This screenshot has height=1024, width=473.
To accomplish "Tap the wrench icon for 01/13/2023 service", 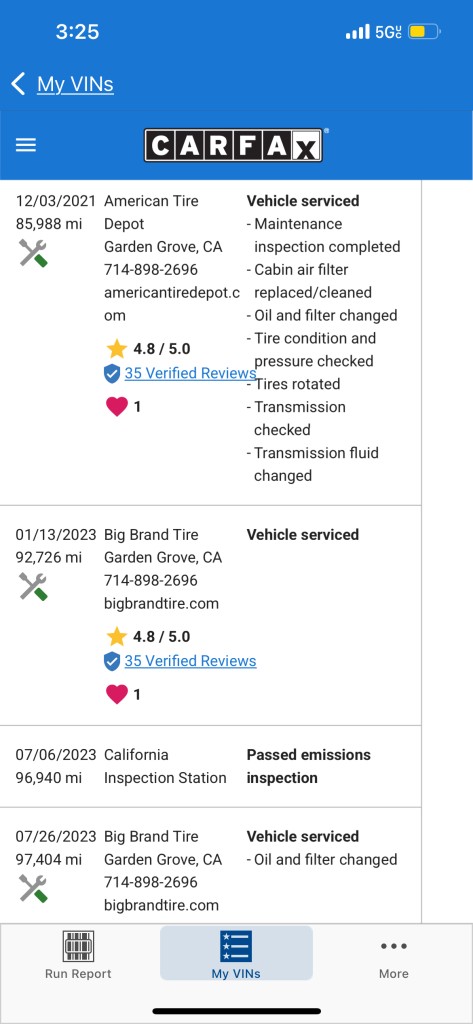I will click(33, 586).
